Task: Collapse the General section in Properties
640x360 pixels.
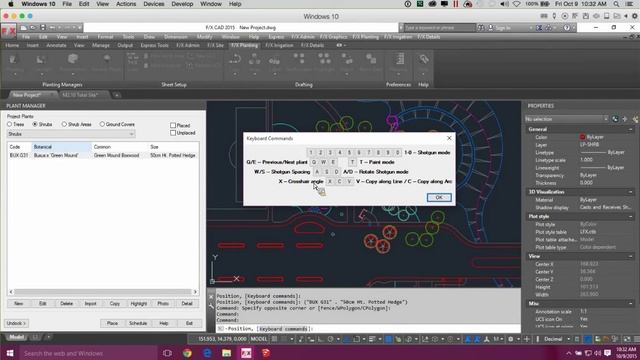Action: (x=631, y=129)
